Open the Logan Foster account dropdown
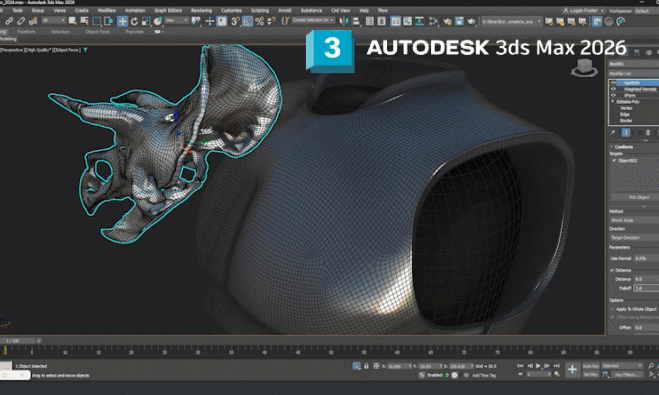Image resolution: width=659 pixels, height=395 pixels. 583,11
